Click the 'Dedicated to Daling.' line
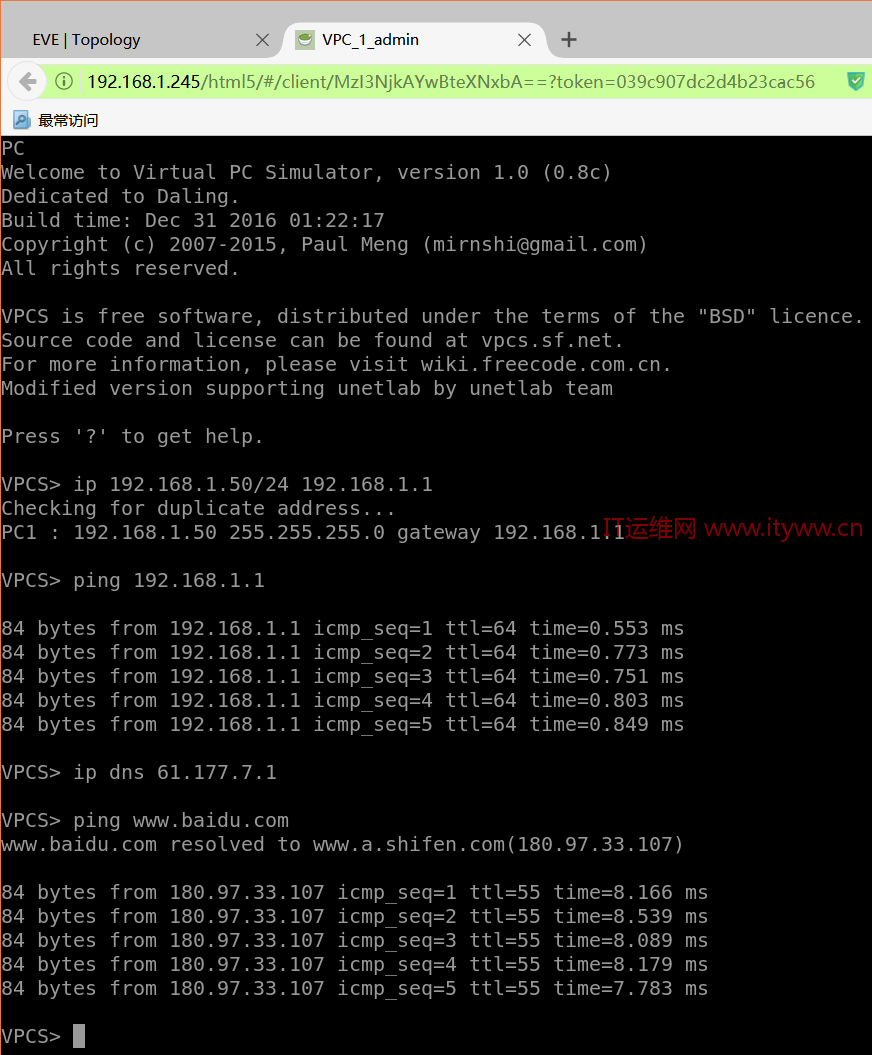 tap(120, 196)
